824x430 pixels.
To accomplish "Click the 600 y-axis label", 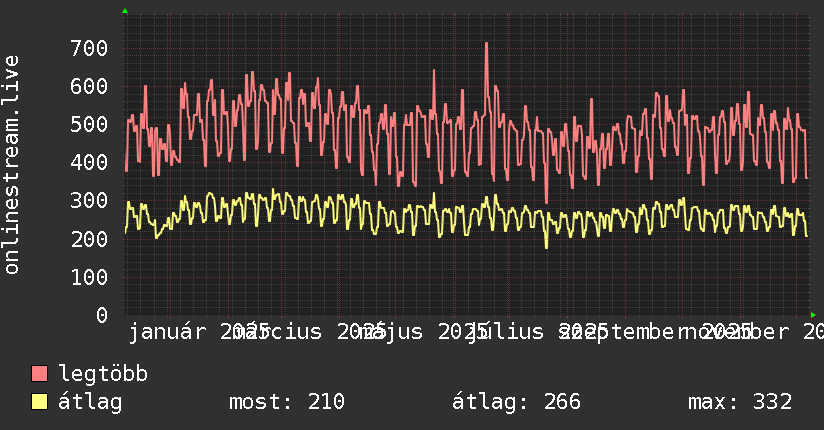I will point(89,86).
